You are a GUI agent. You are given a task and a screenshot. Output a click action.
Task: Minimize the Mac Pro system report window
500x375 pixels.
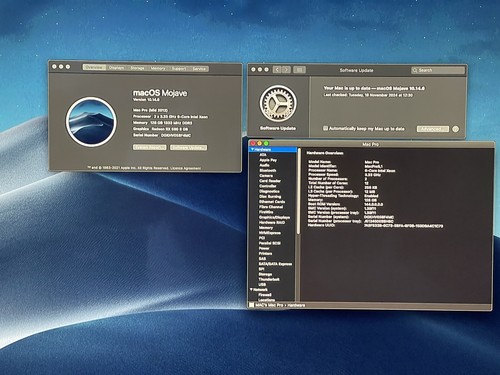pos(260,144)
